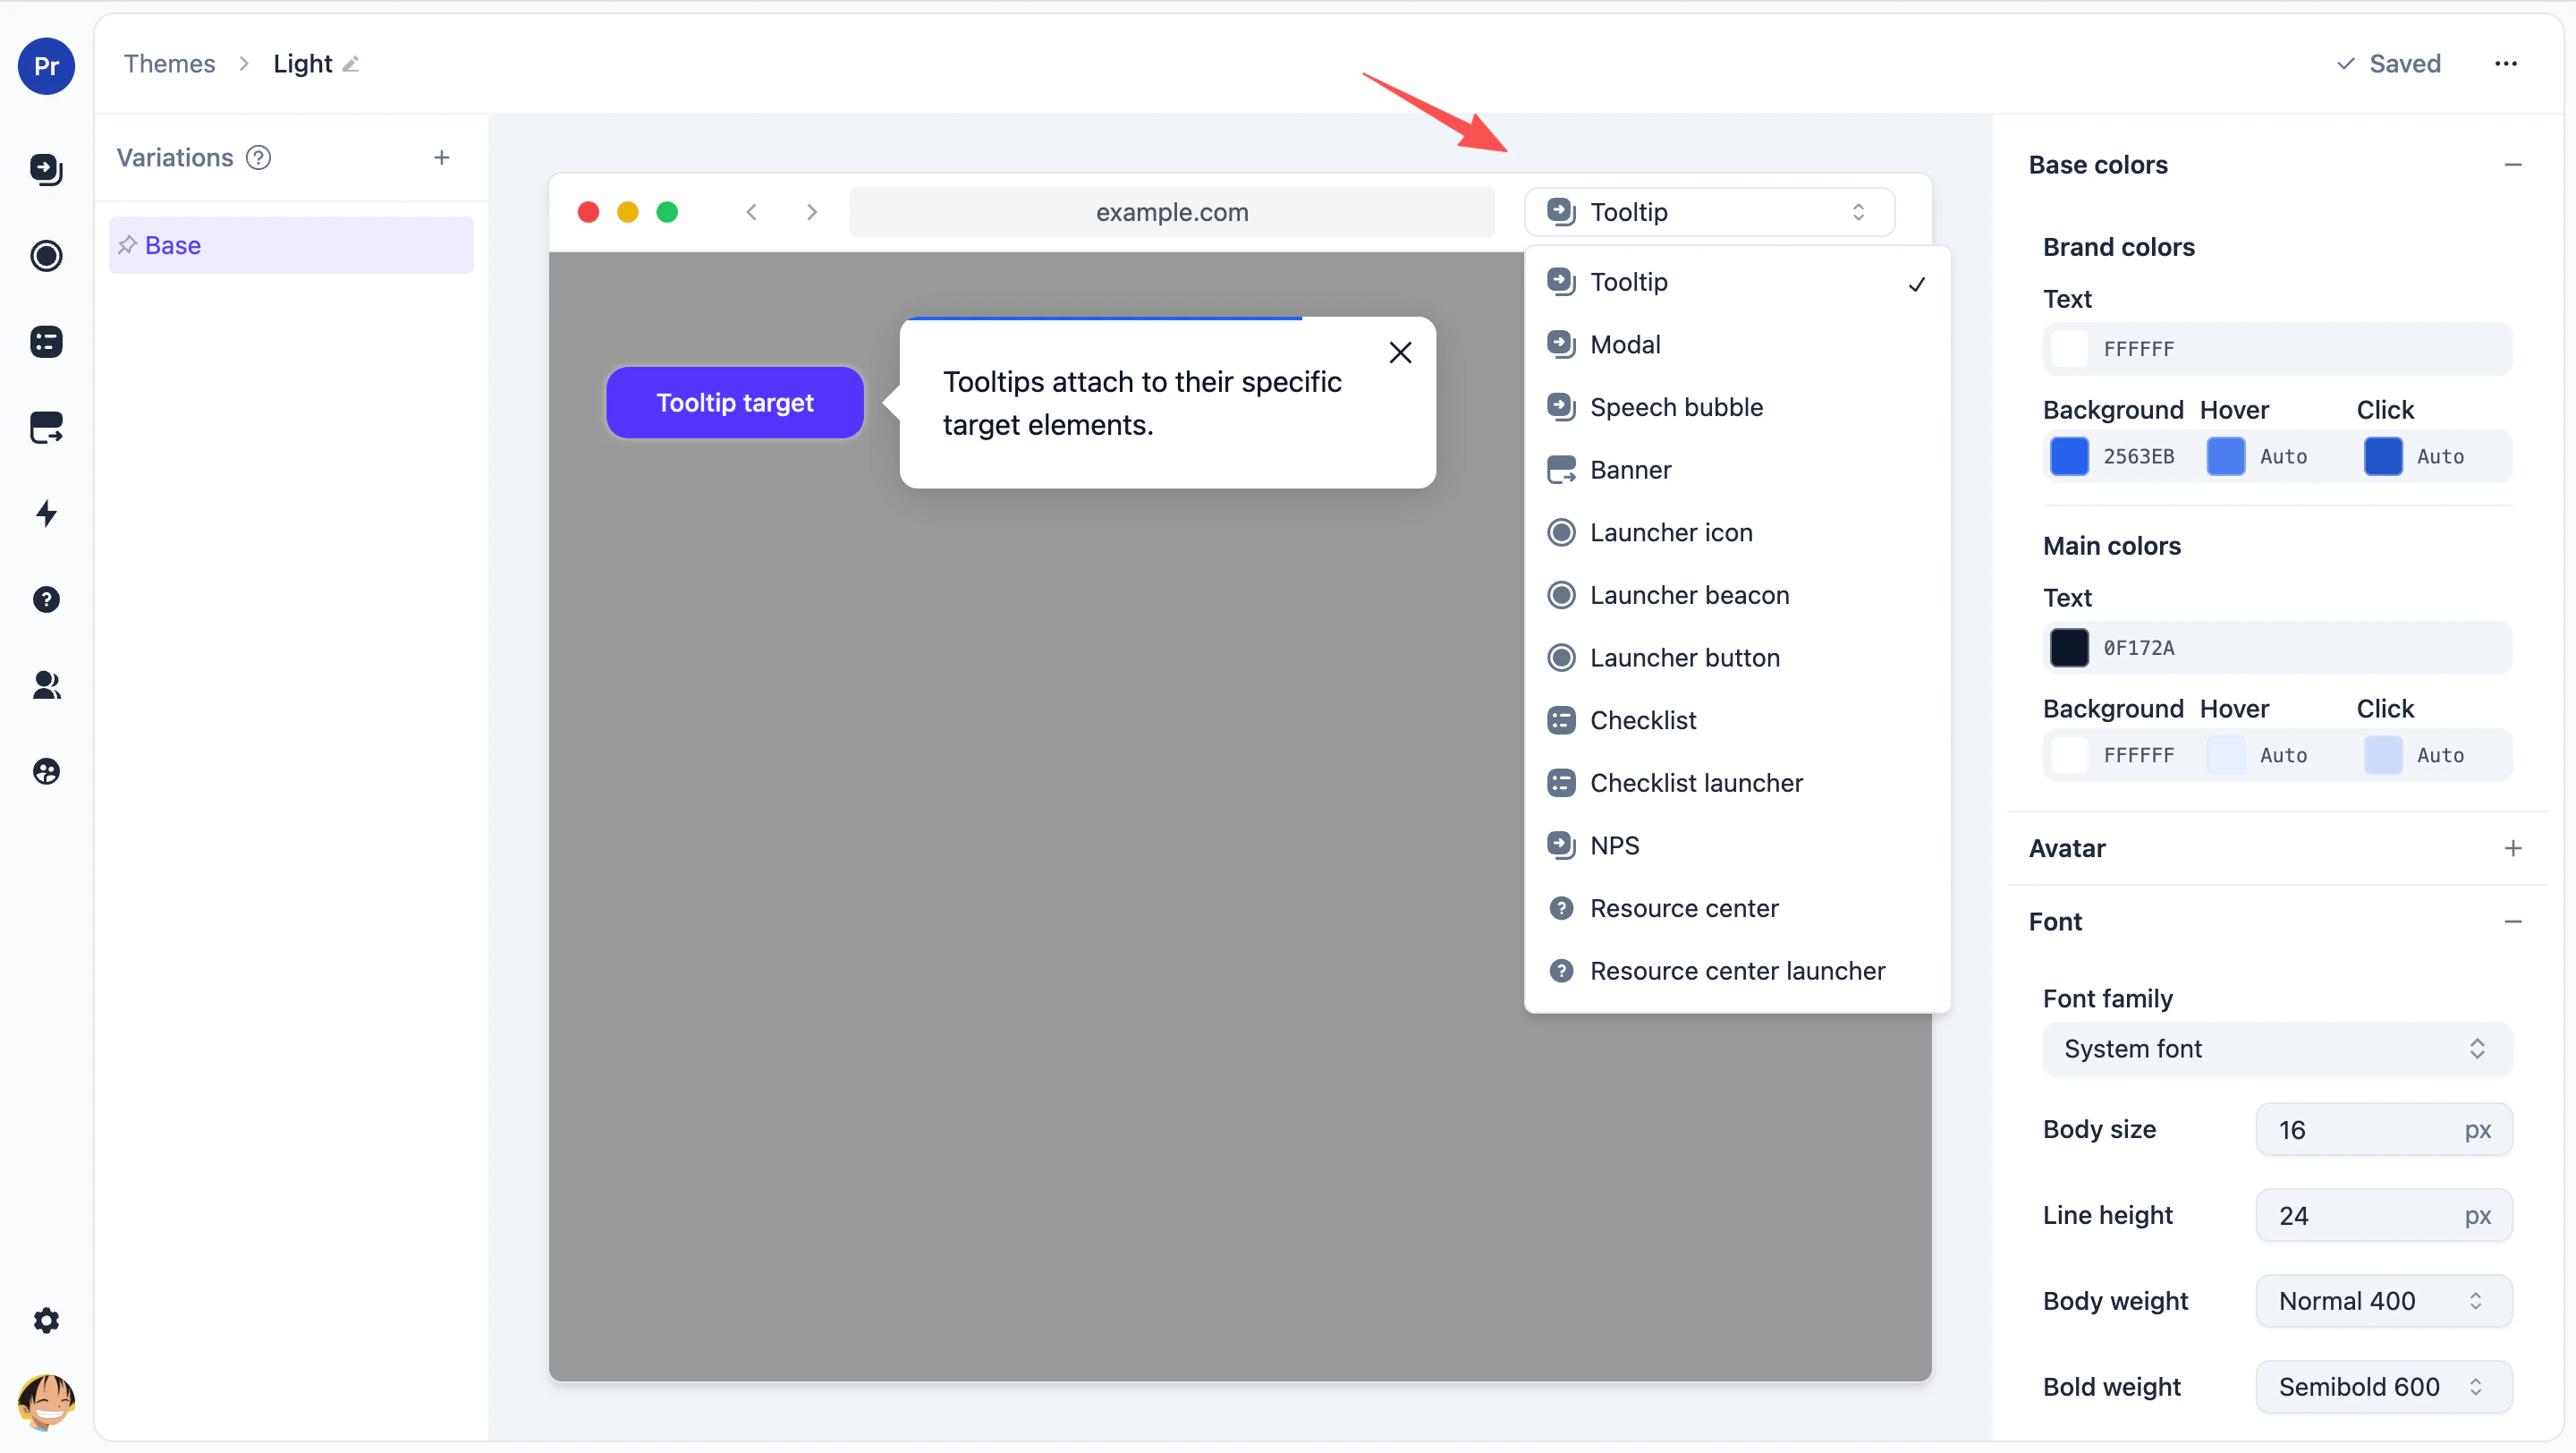
Task: Open brand Hover Auto color swatch
Action: (x=2226, y=457)
